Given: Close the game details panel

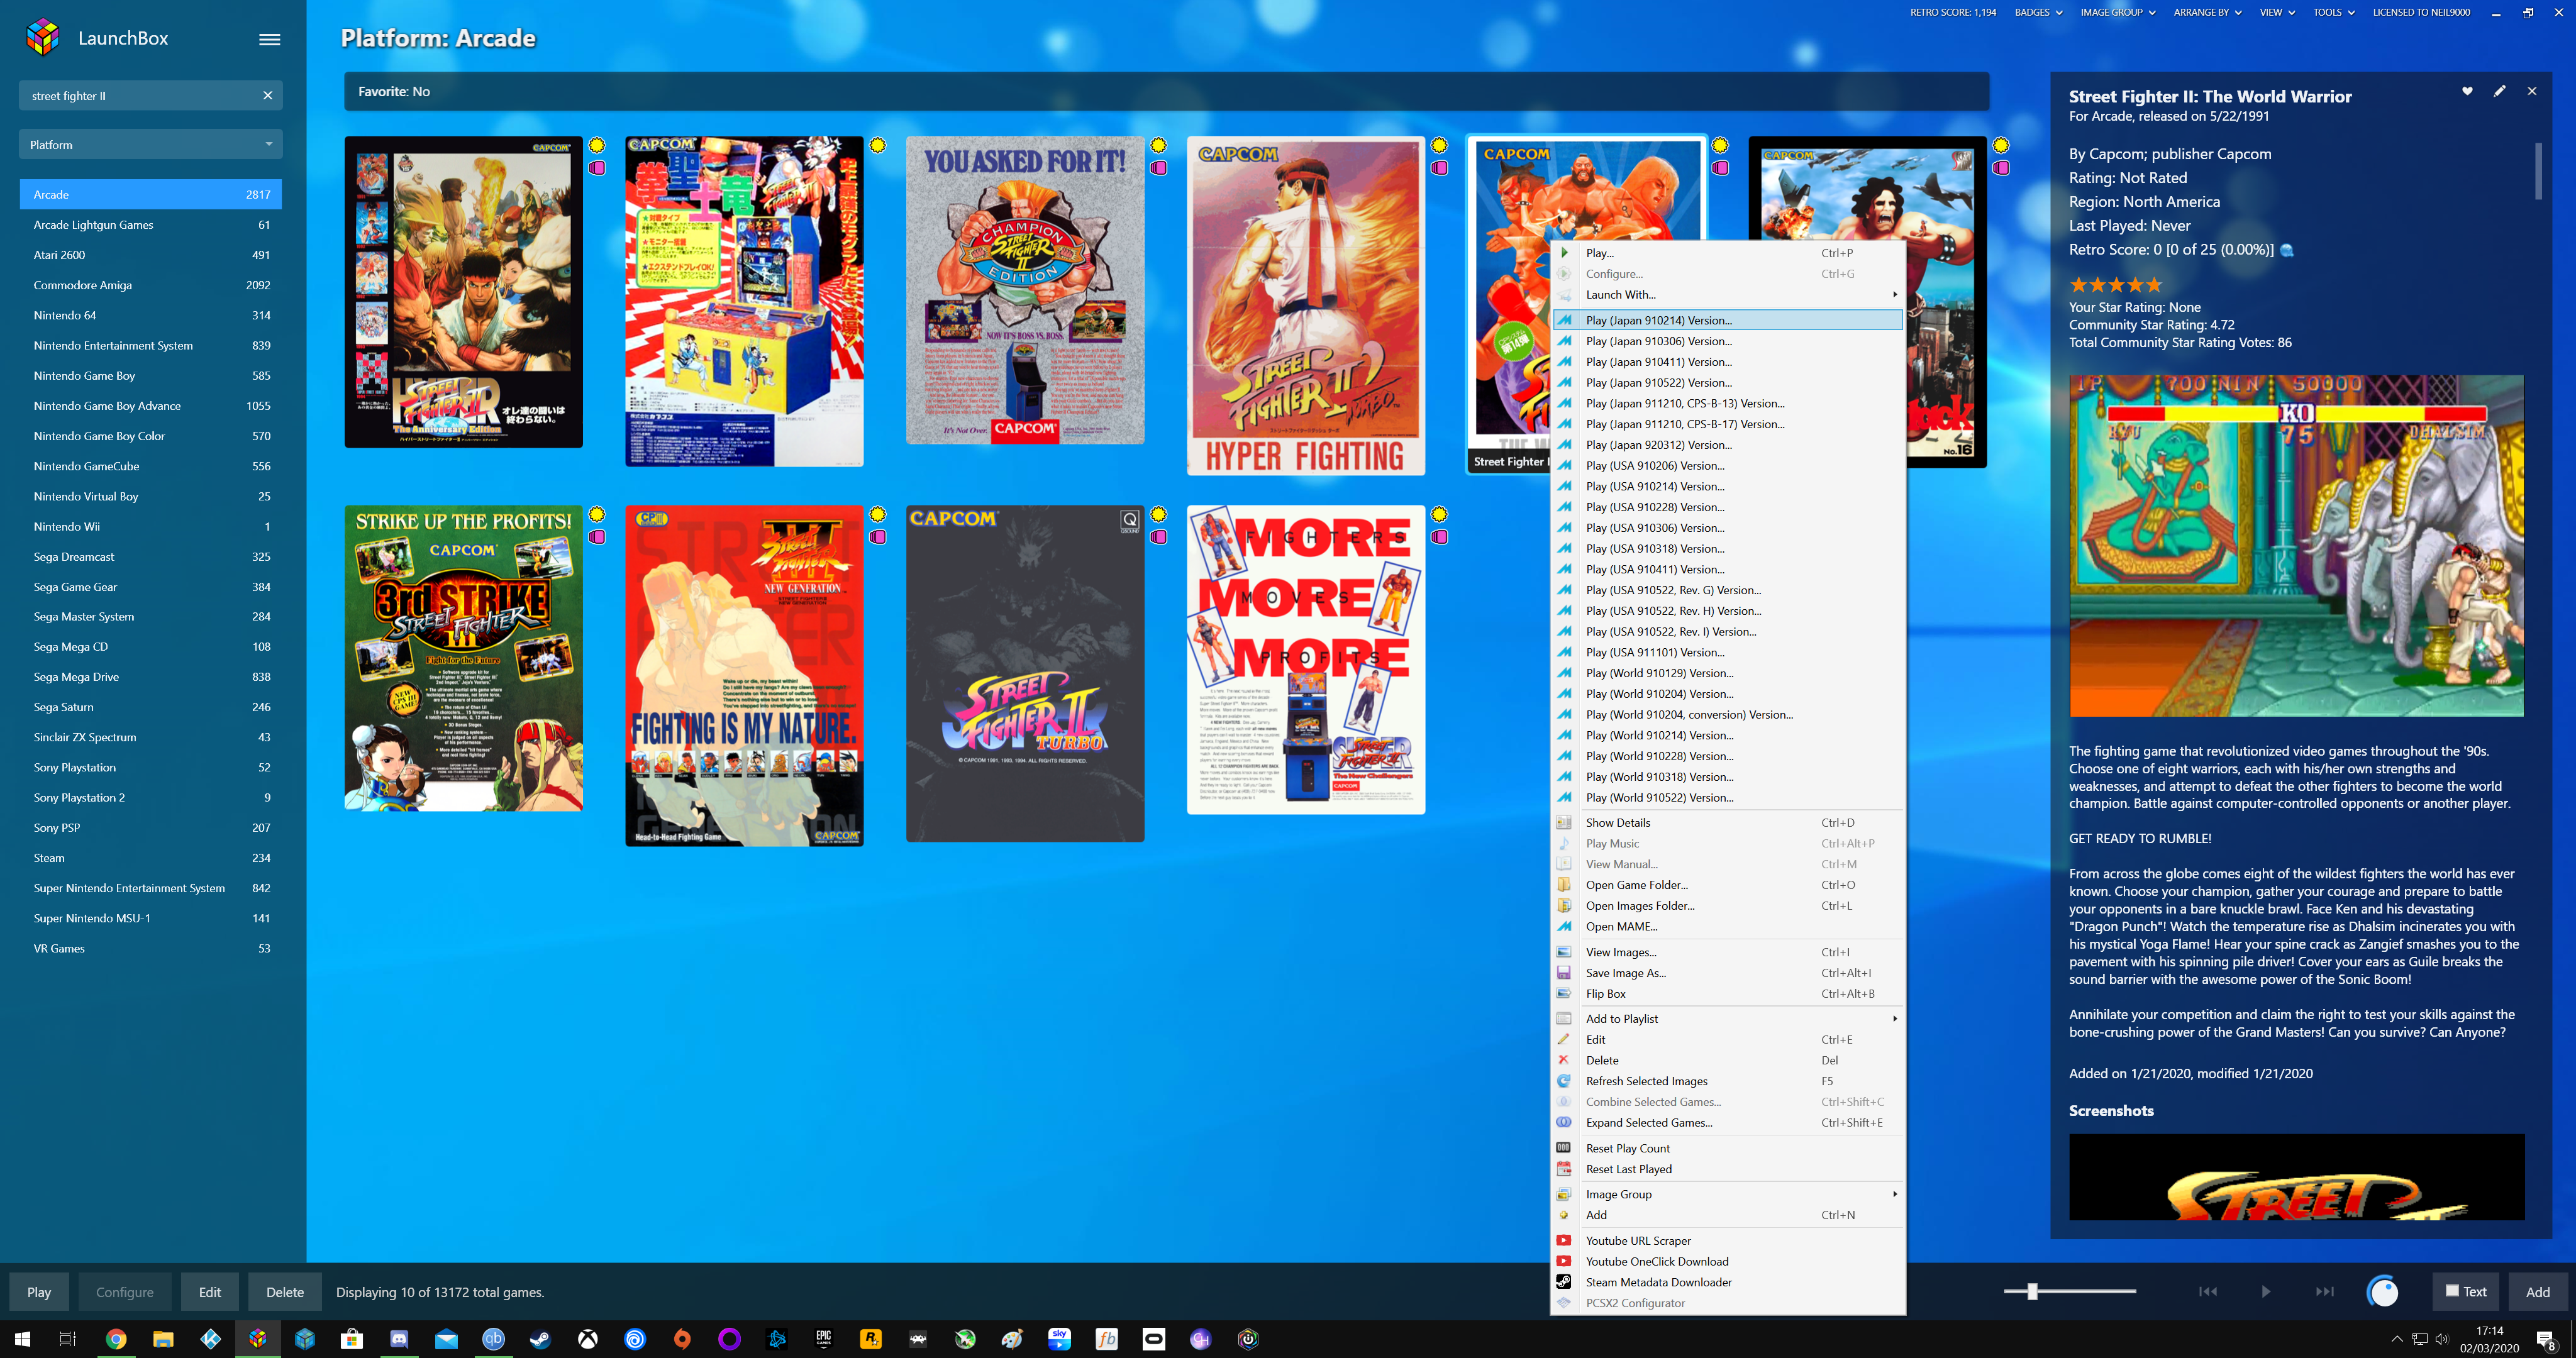Looking at the screenshot, I should (x=2532, y=91).
